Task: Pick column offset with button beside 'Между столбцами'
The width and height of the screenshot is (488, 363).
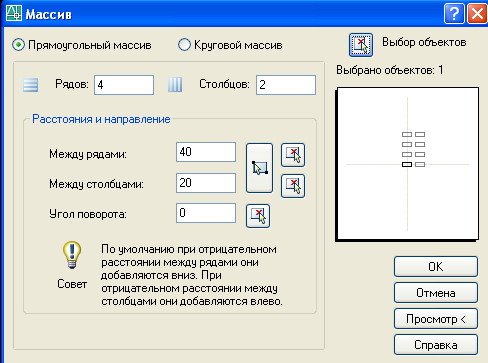Action: [x=293, y=186]
